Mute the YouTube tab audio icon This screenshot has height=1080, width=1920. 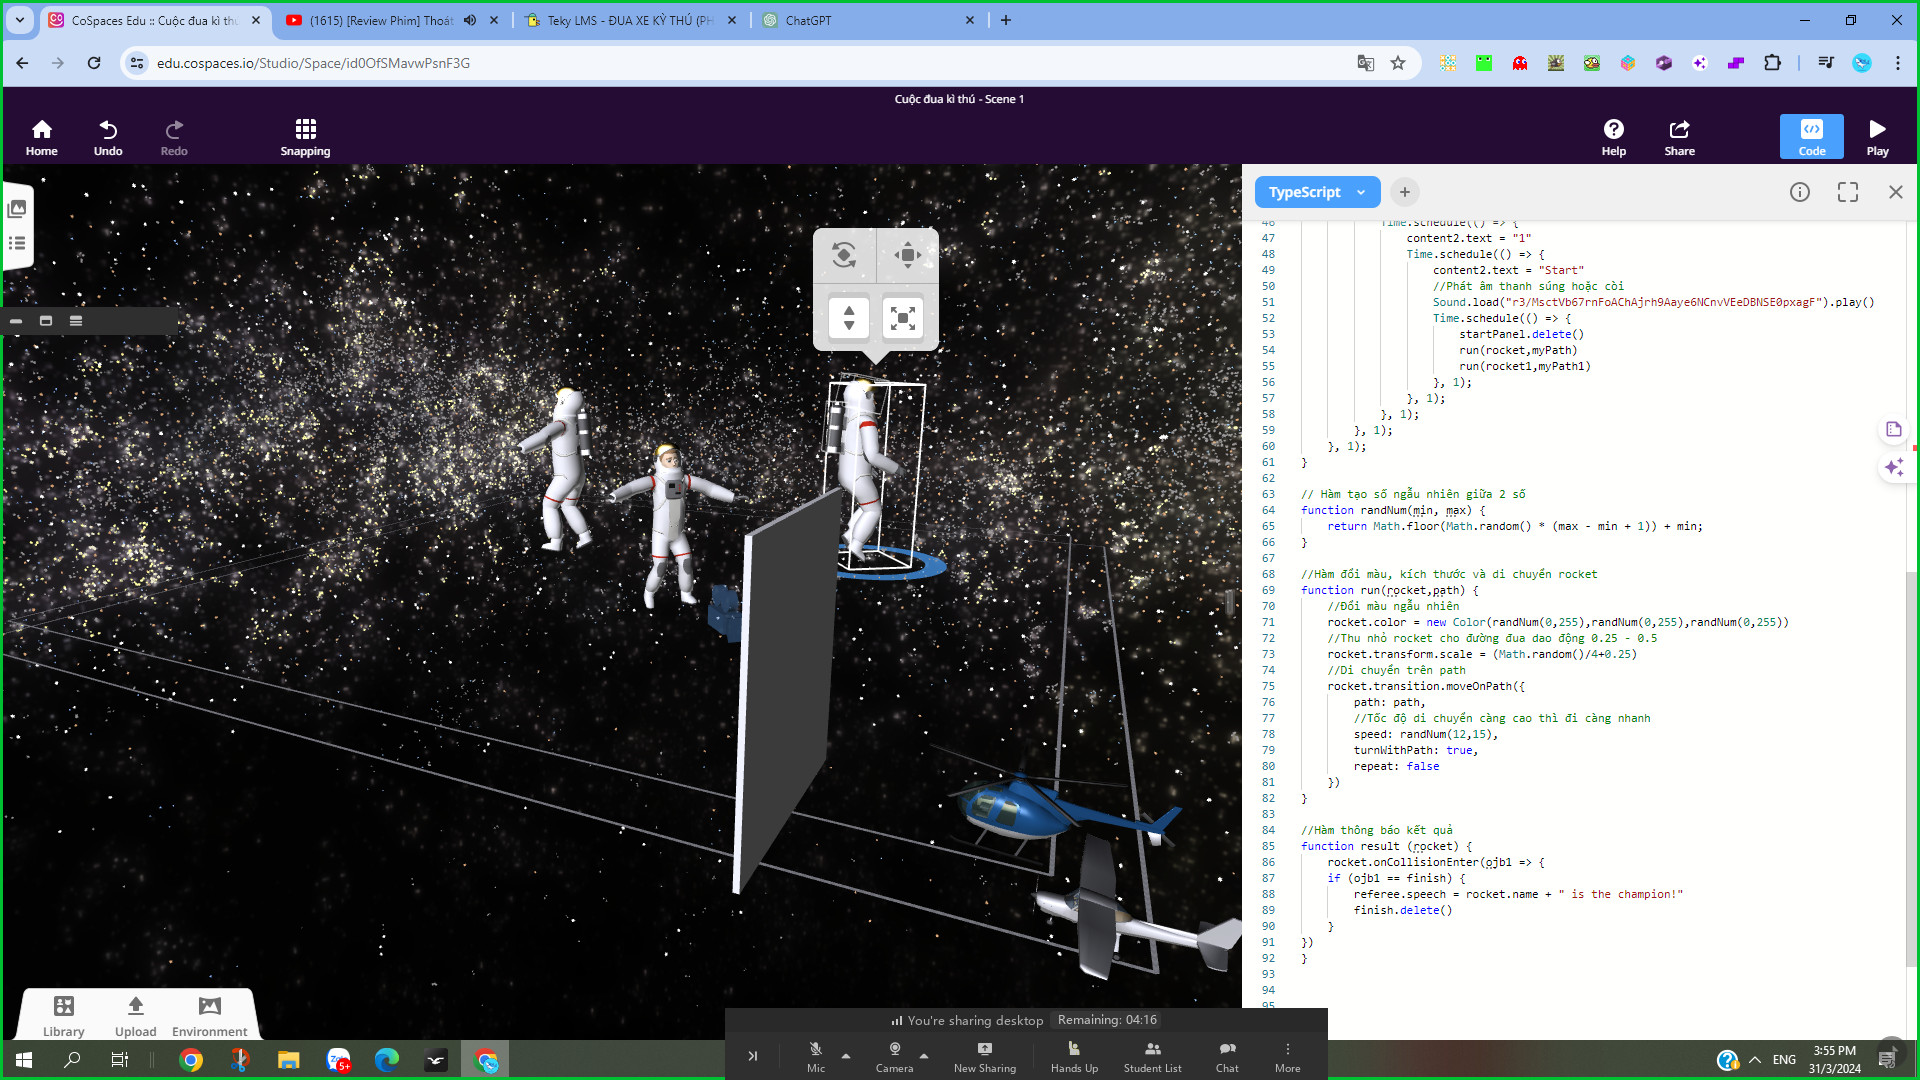pyautogui.click(x=470, y=20)
